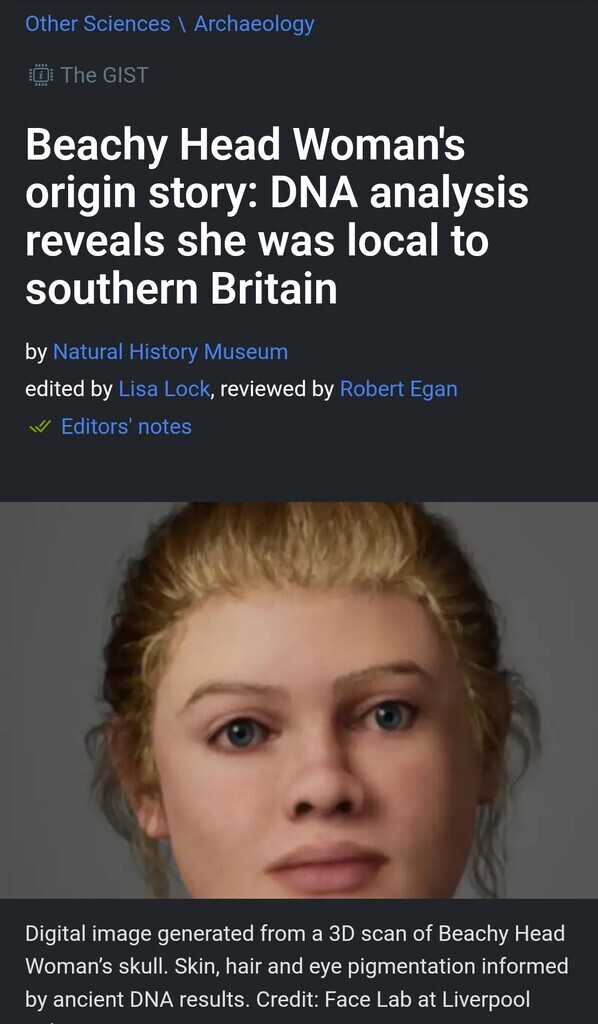Open the facial reconstruction image
The image size is (598, 1024).
pyautogui.click(x=299, y=700)
